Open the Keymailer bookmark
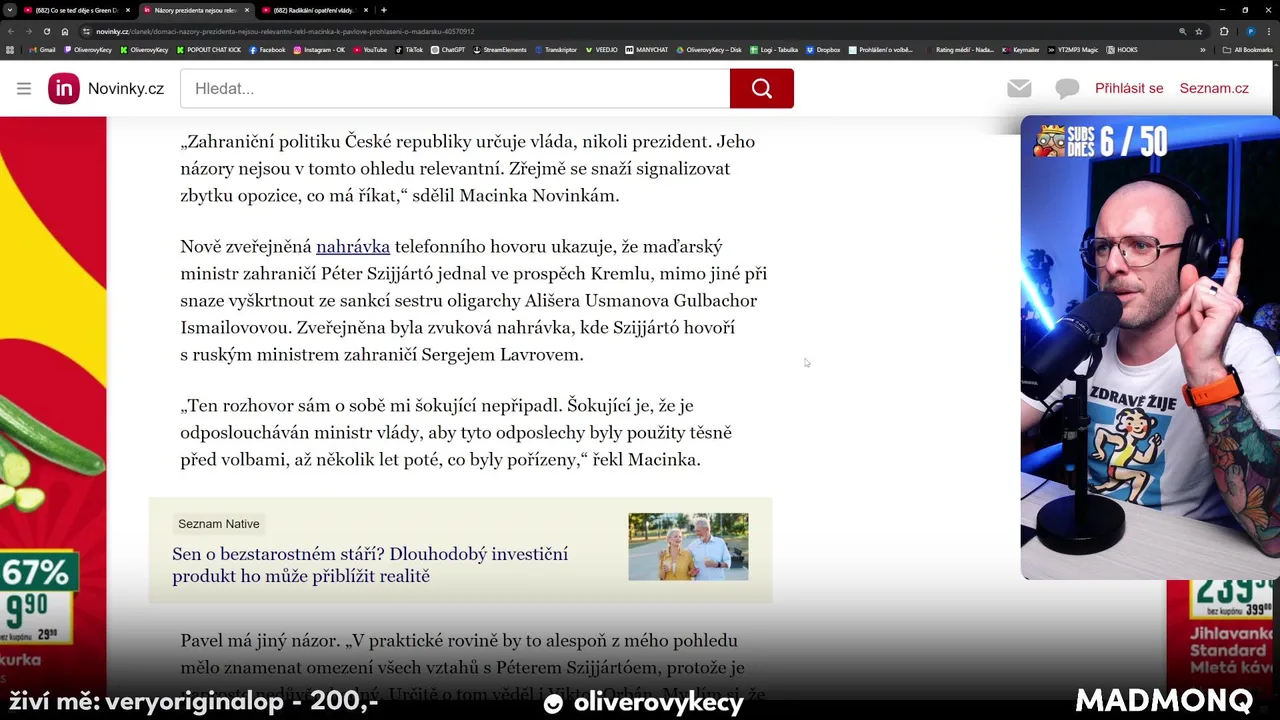The image size is (1280, 720). [x=1021, y=49]
